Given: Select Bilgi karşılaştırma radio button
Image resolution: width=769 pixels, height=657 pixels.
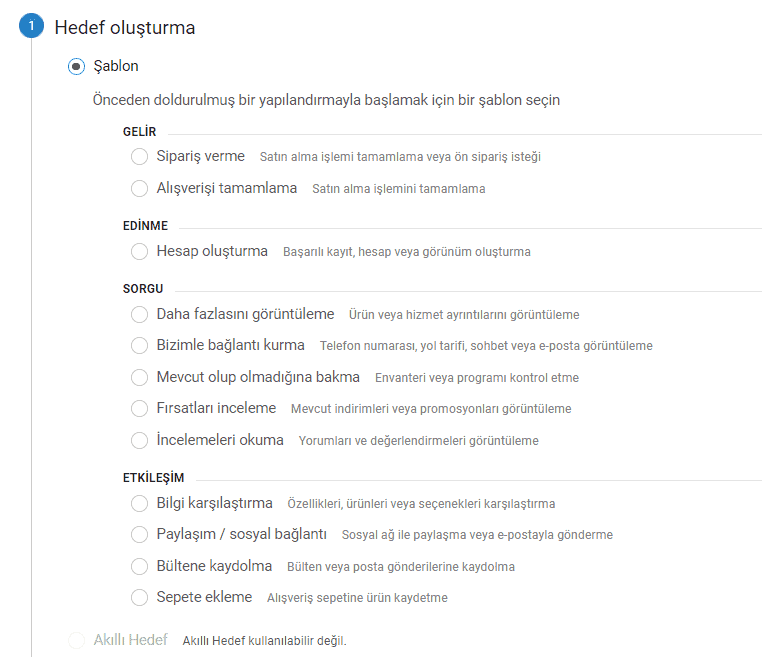Looking at the screenshot, I should tap(140, 503).
